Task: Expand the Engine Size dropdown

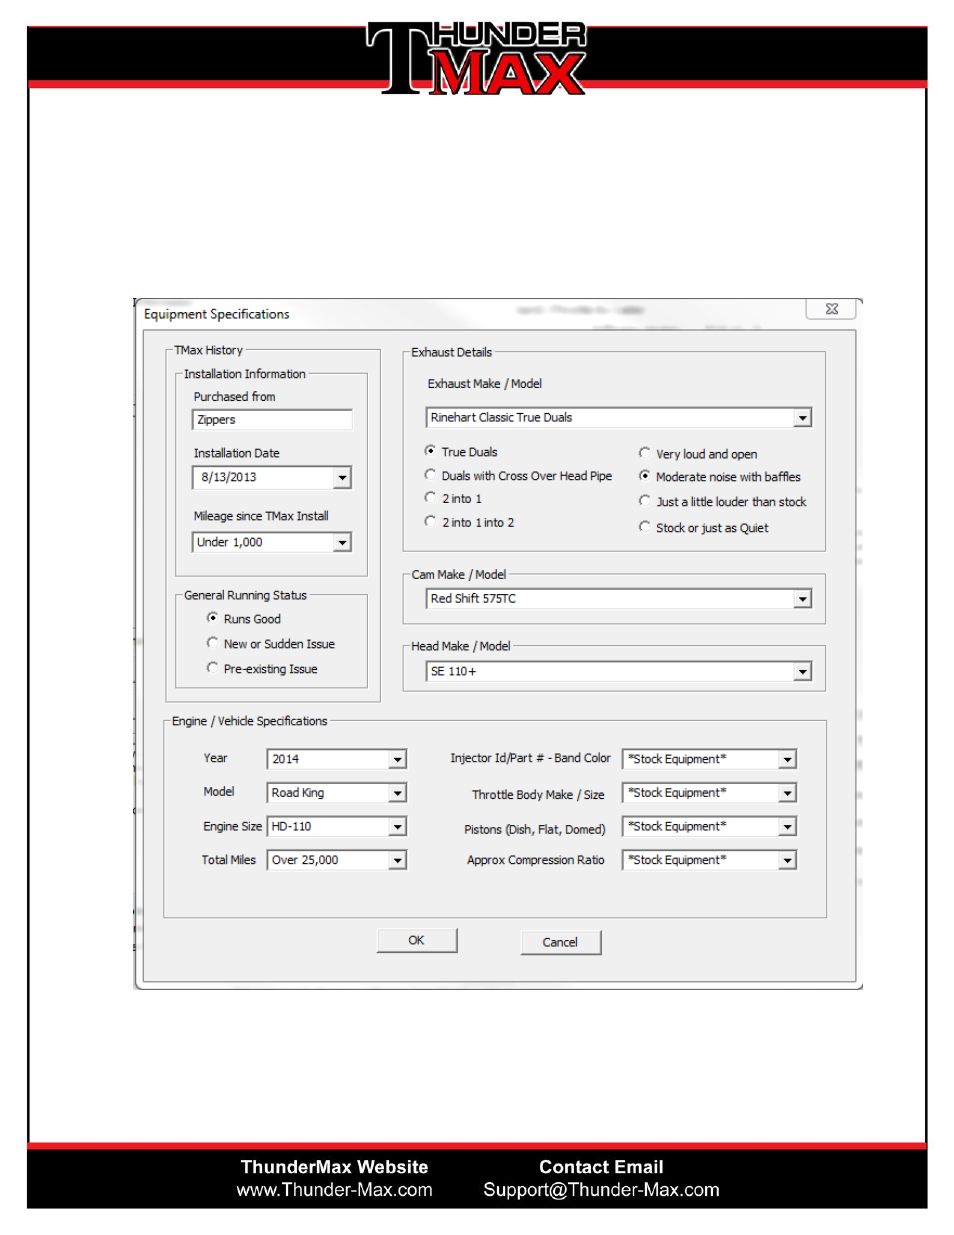Action: [397, 827]
